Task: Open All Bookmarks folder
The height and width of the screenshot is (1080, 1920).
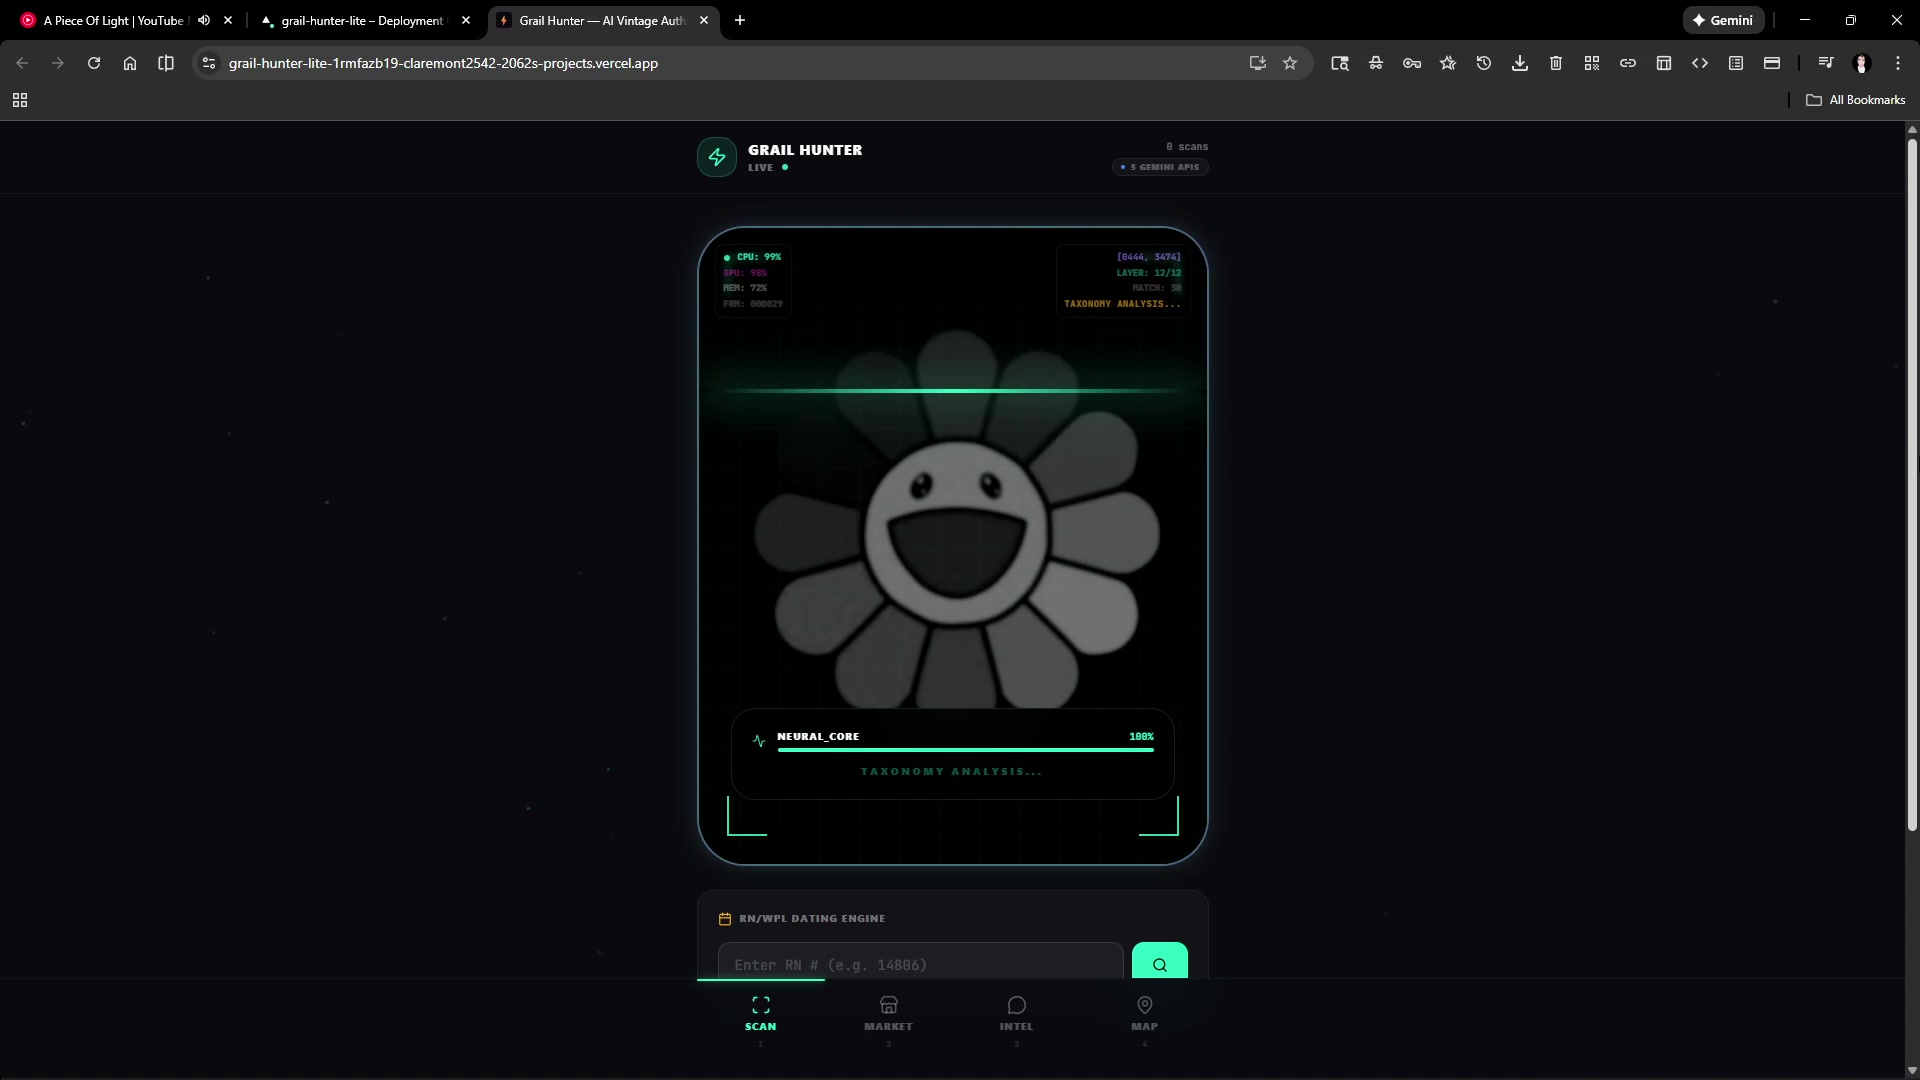Action: [x=1856, y=100]
